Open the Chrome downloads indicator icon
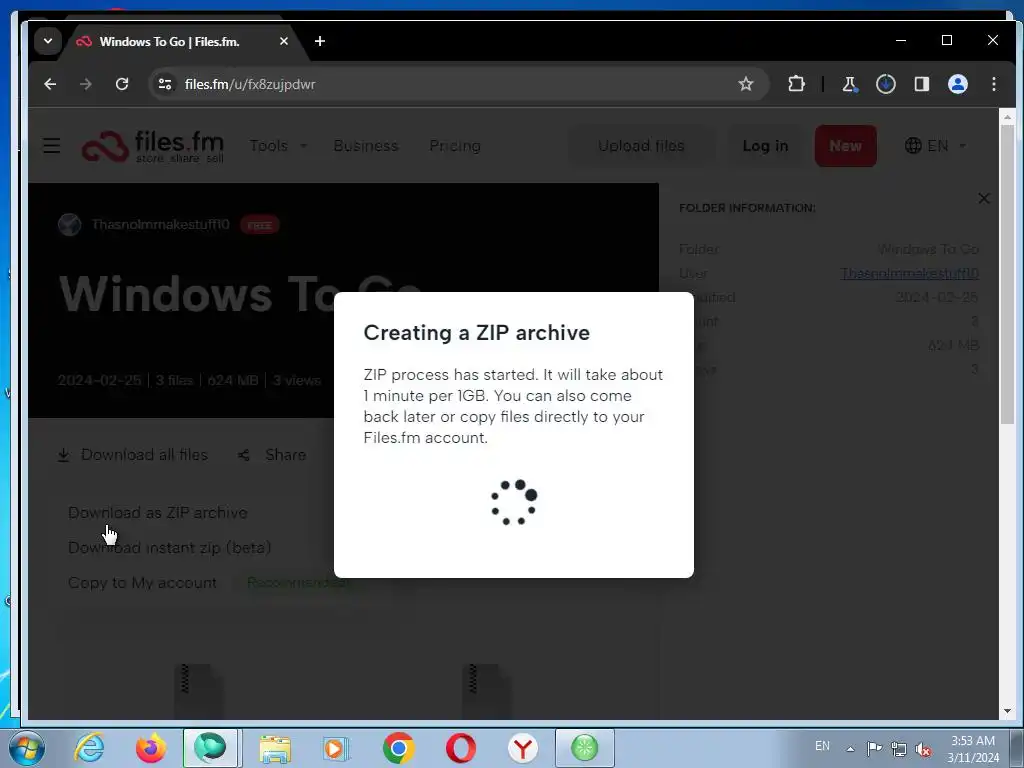The image size is (1024, 768). pos(886,84)
